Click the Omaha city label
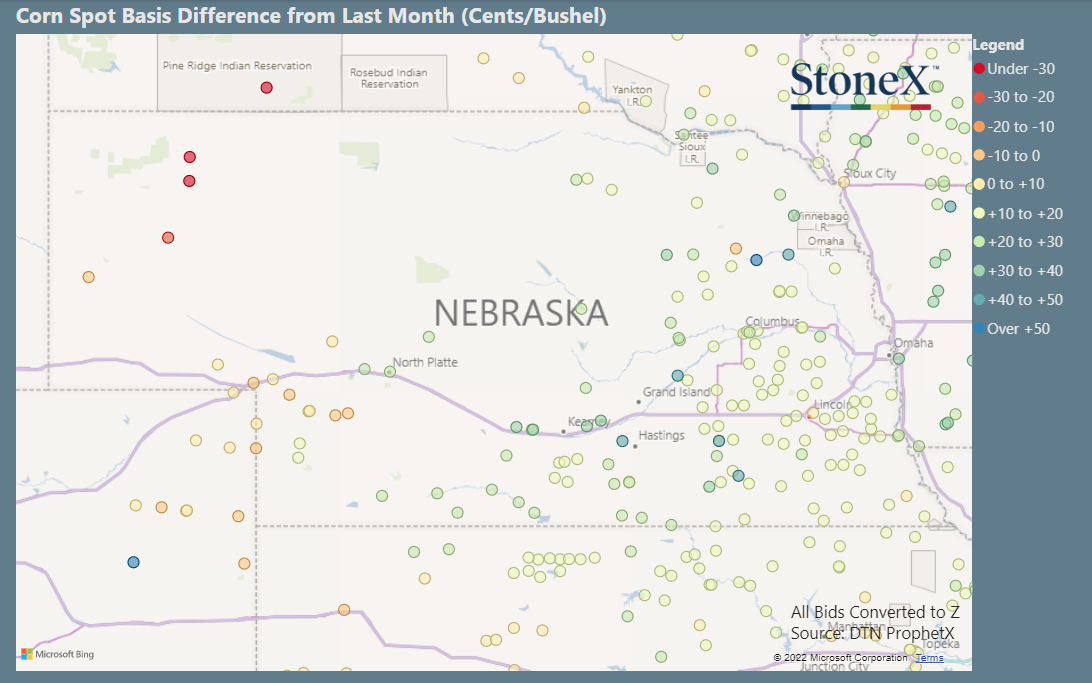1092x683 pixels. click(x=913, y=343)
